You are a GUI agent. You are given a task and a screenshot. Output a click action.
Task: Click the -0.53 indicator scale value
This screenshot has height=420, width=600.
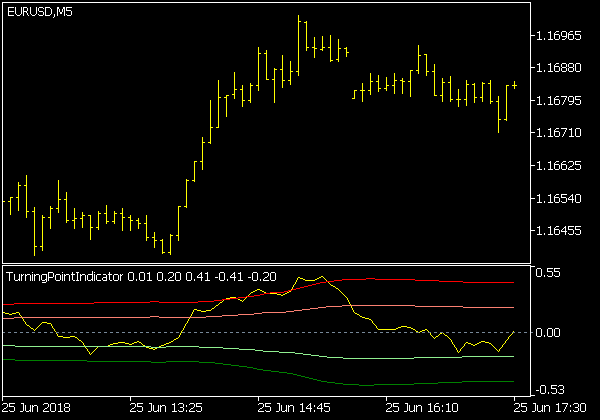(550, 390)
